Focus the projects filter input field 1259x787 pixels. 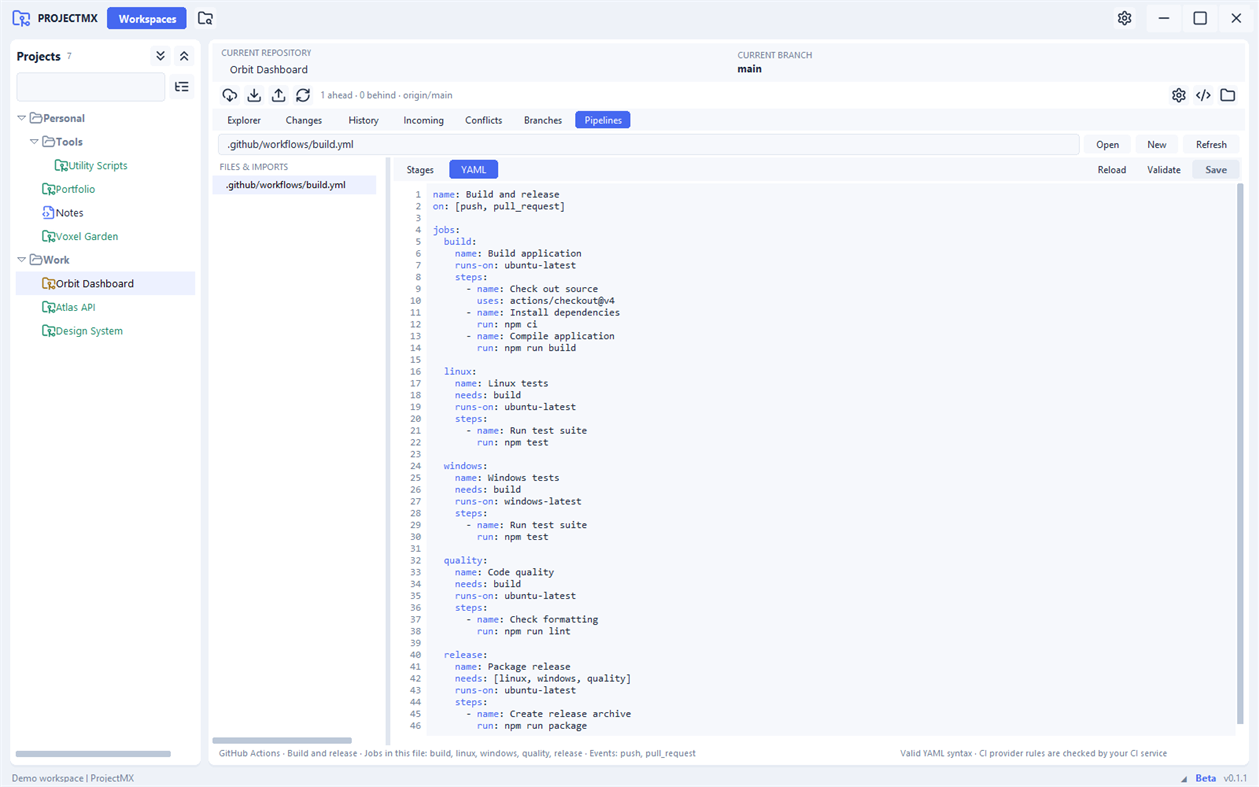point(91,87)
